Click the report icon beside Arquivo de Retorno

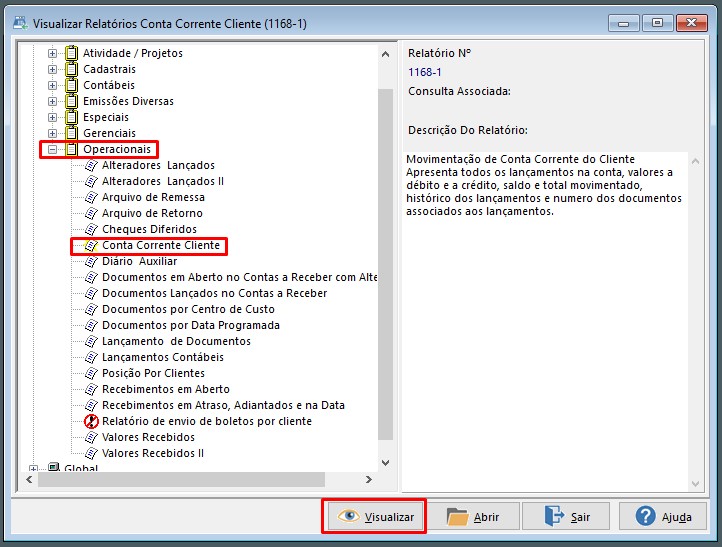(x=92, y=213)
